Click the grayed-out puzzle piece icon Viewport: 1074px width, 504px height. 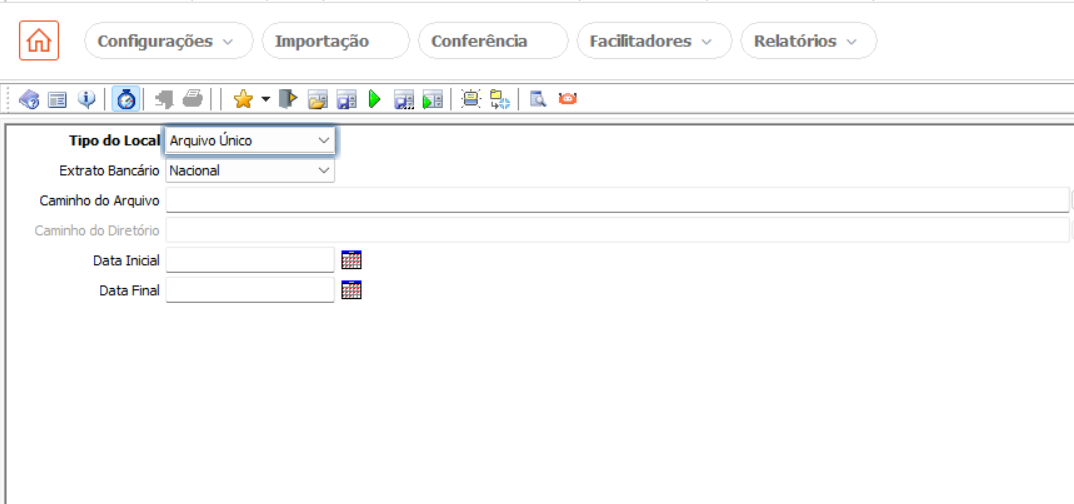164,100
